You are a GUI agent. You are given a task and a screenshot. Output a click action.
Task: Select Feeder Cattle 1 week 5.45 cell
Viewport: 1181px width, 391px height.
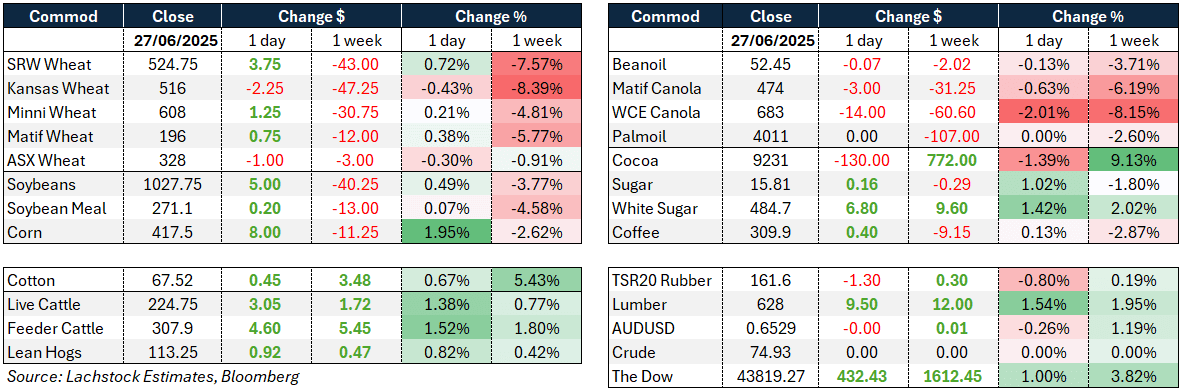pos(356,329)
